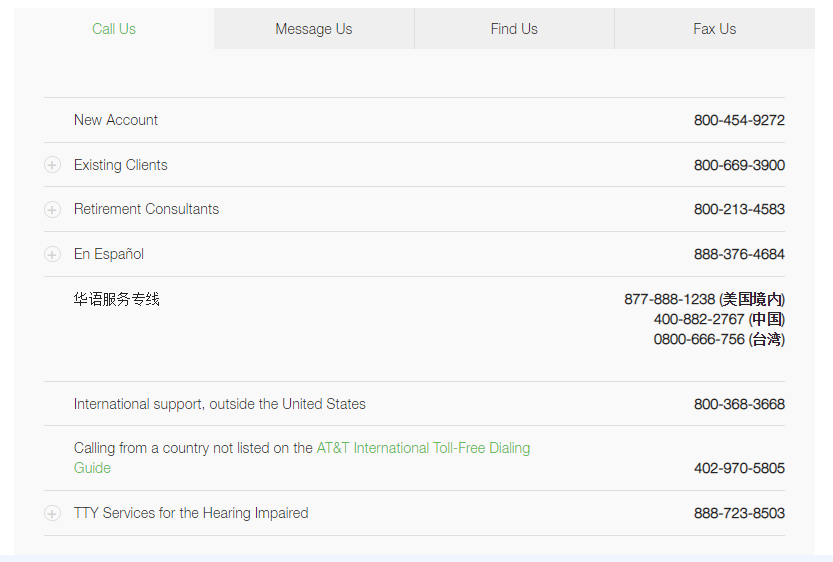Click Retirement Consultants number 800-213-4583
The height and width of the screenshot is (562, 833).
739,209
